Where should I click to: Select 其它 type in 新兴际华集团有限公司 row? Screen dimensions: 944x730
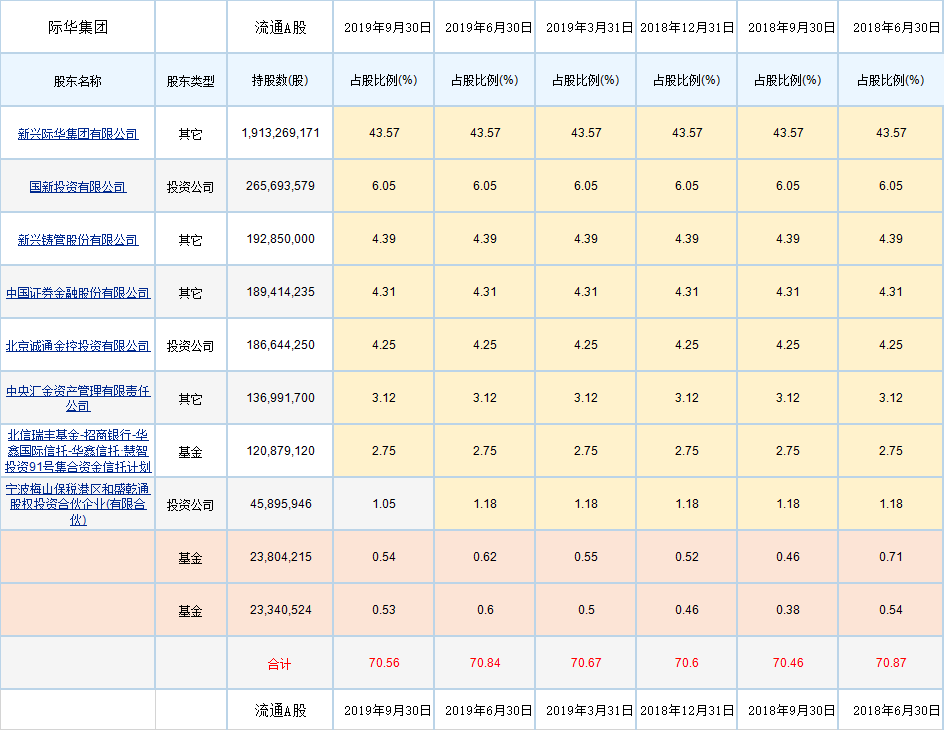point(190,134)
